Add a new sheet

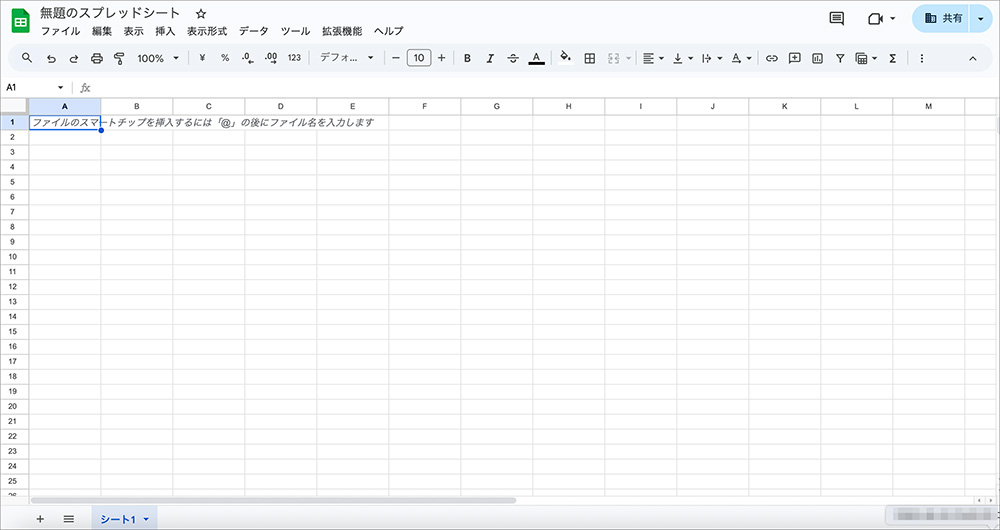tap(40, 519)
